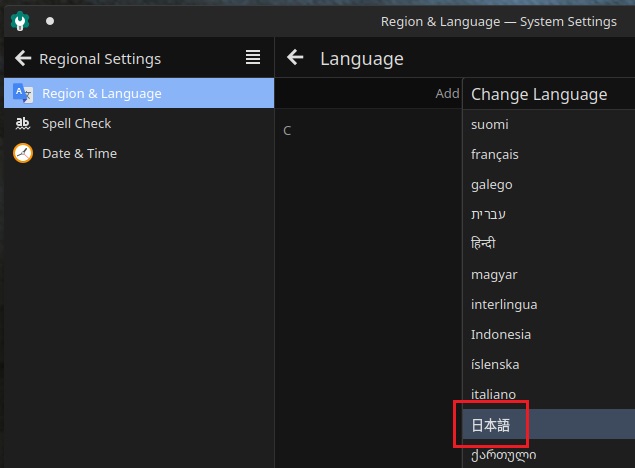The height and width of the screenshot is (468, 635).
Task: Select 日本語 in Change Language list
Action: [549, 424]
